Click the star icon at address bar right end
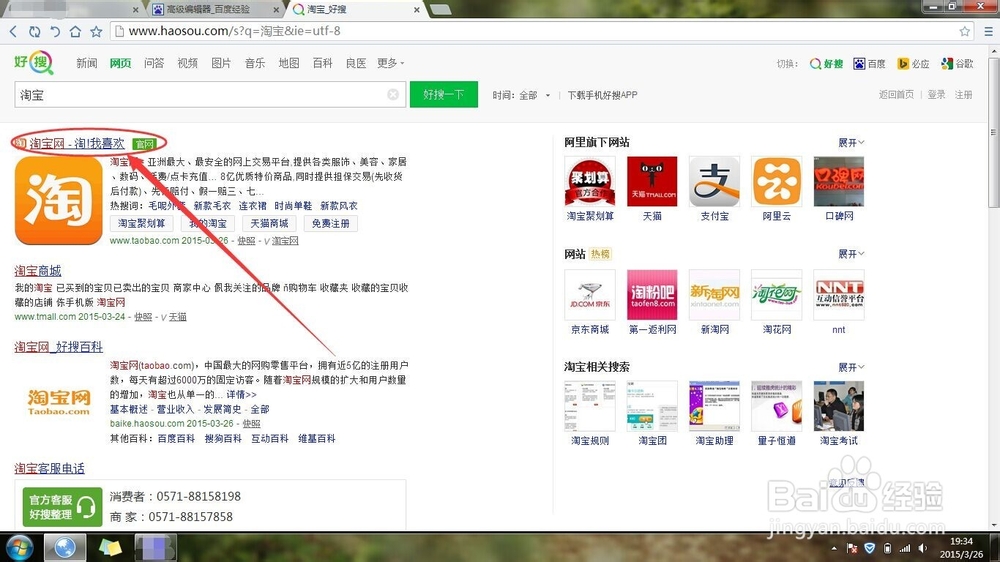 pos(965,31)
